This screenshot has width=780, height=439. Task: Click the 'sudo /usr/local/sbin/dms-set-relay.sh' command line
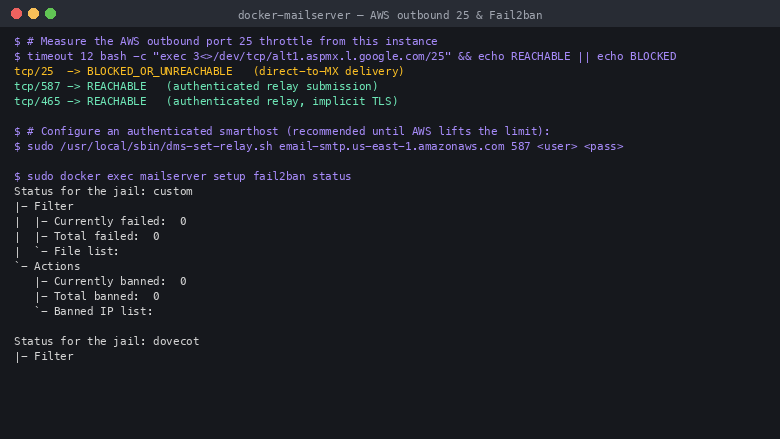click(319, 146)
